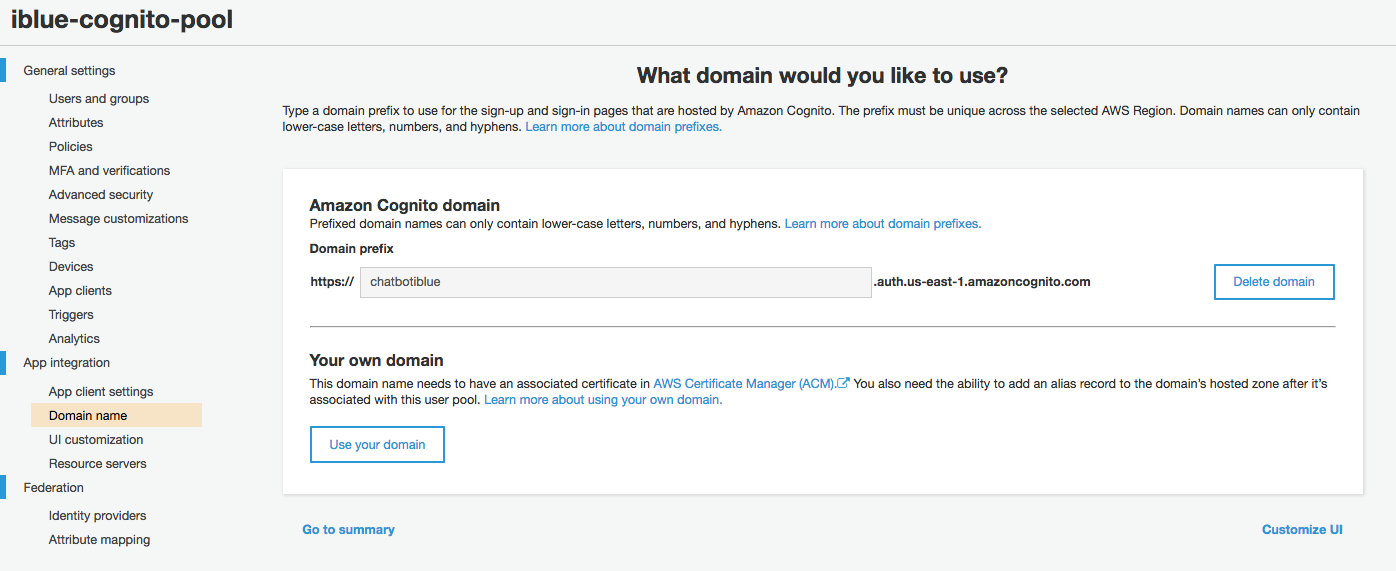The width and height of the screenshot is (1396, 571).
Task: Open Triggers configuration
Action: coord(71,315)
